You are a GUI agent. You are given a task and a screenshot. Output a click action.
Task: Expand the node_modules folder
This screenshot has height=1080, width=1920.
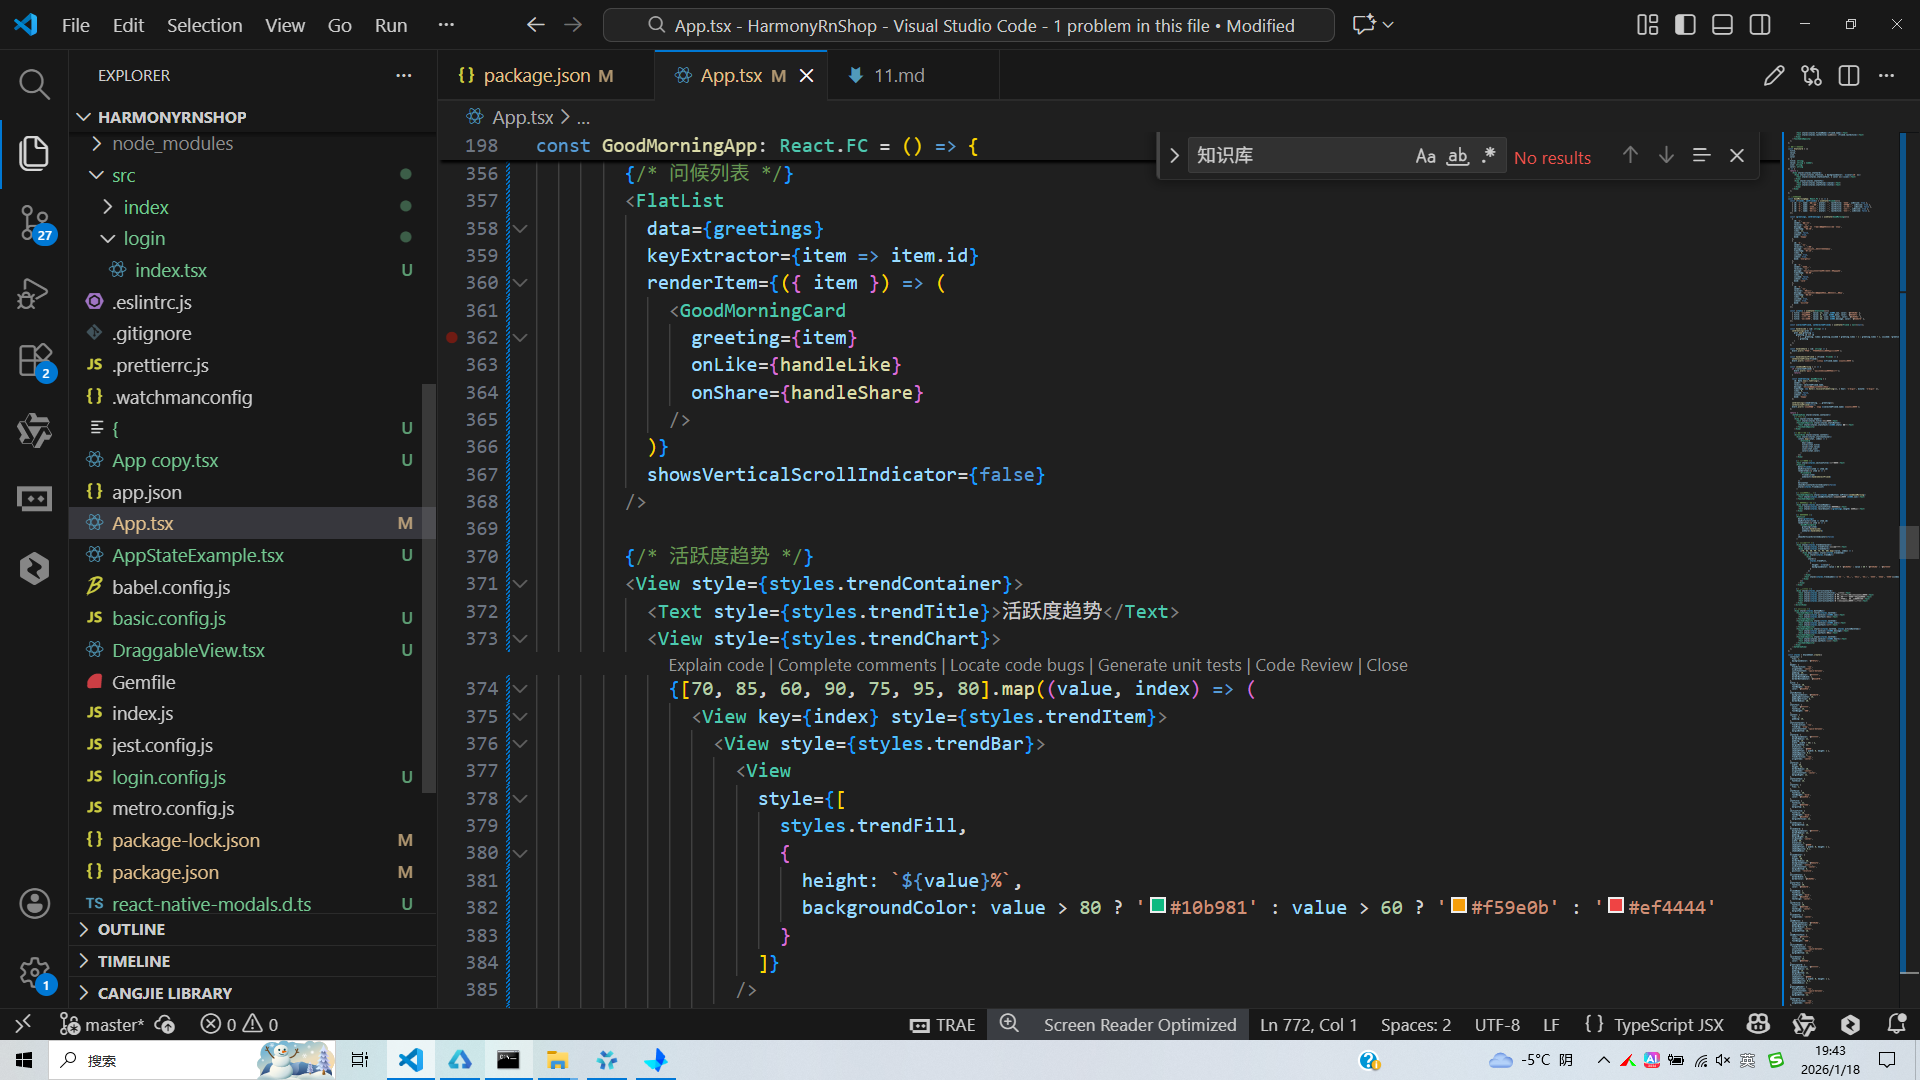[x=172, y=144]
